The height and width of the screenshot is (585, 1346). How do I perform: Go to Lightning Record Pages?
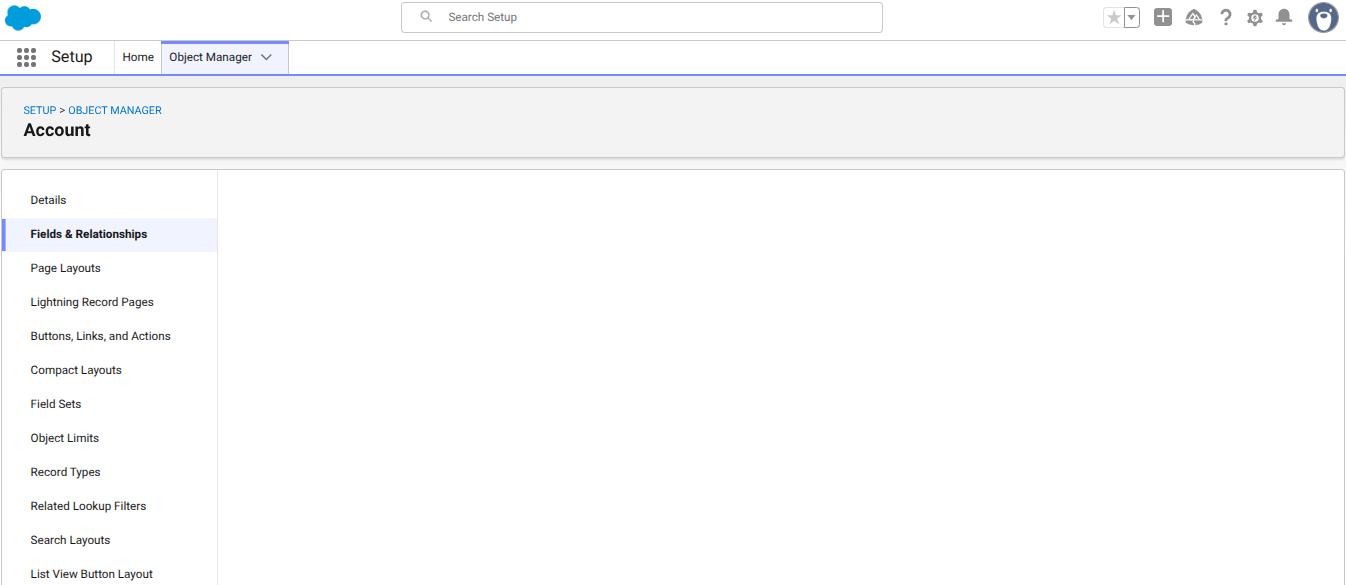(110, 302)
